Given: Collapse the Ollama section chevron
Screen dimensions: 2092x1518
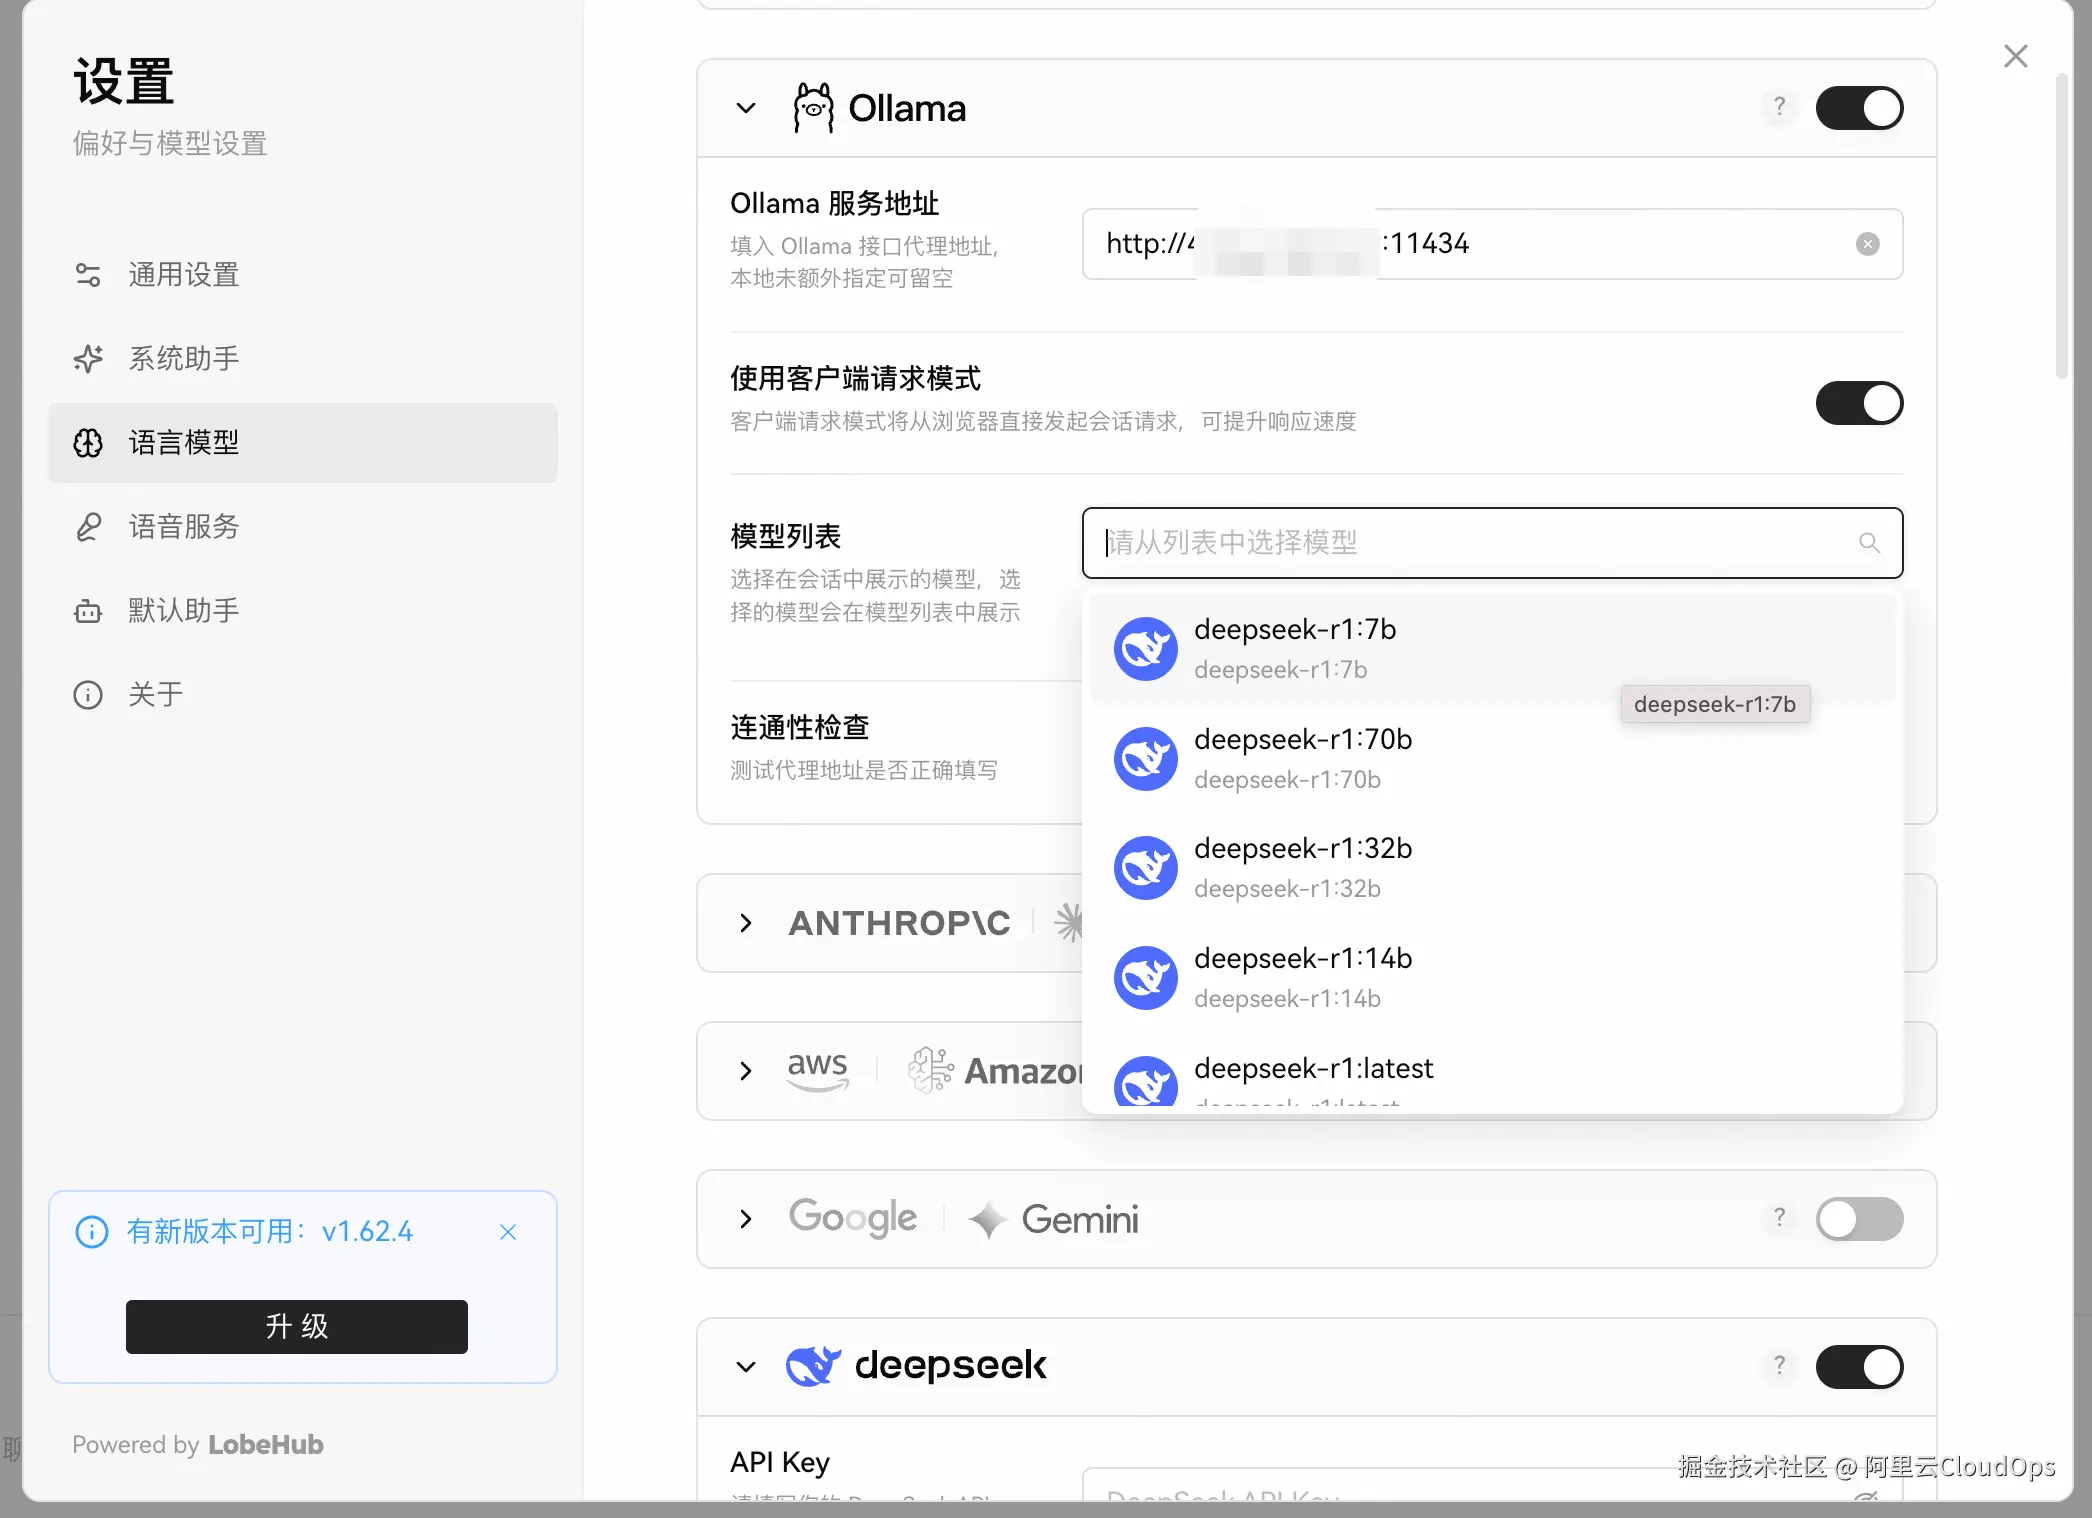Looking at the screenshot, I should (x=746, y=108).
